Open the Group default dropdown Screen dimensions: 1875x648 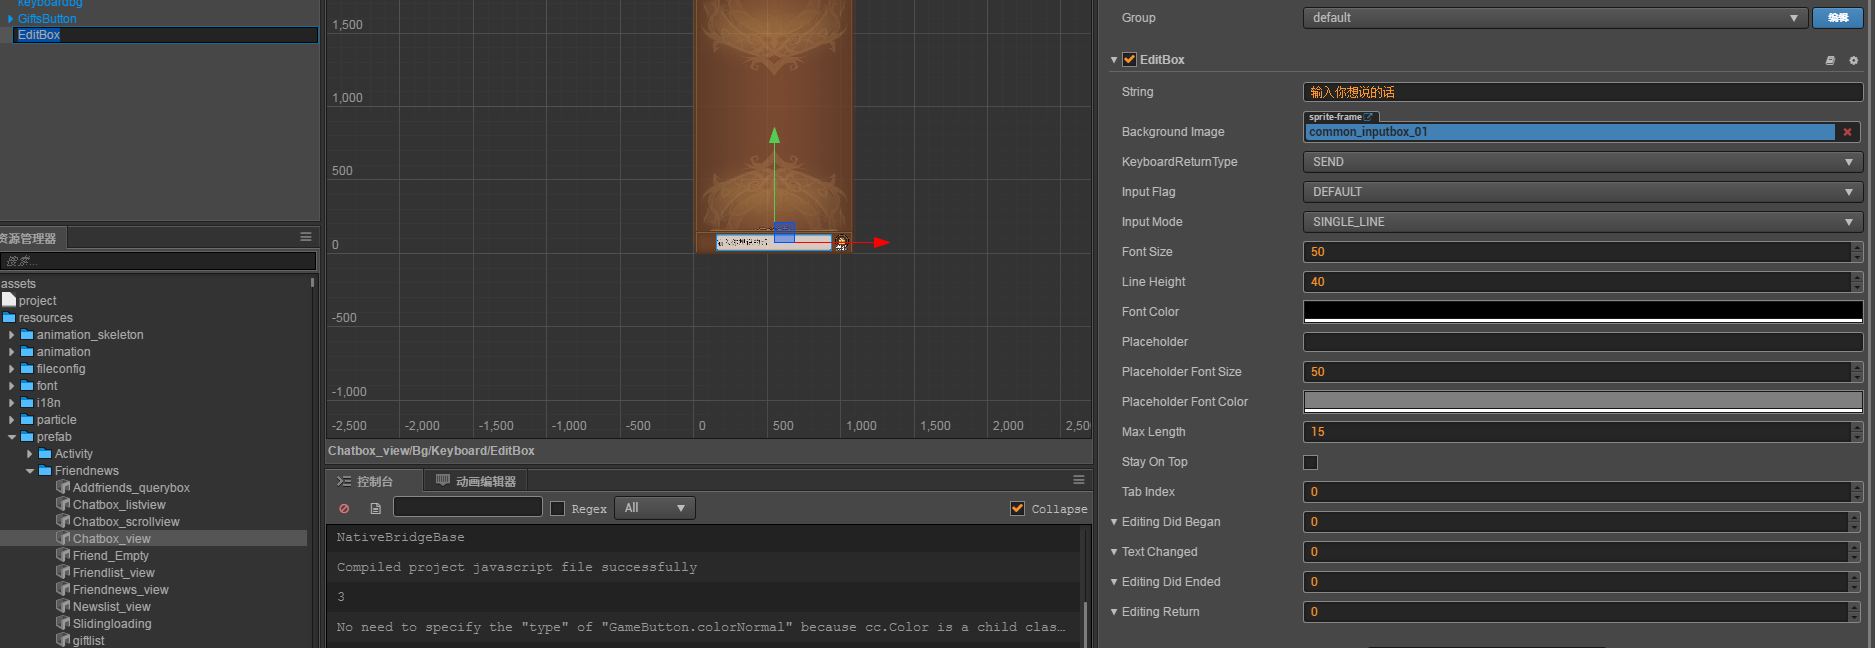coord(1555,18)
